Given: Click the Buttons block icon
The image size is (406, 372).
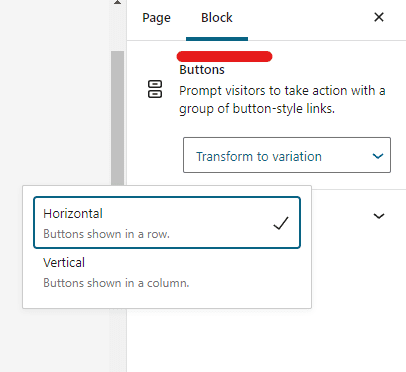Looking at the screenshot, I should coord(155,89).
